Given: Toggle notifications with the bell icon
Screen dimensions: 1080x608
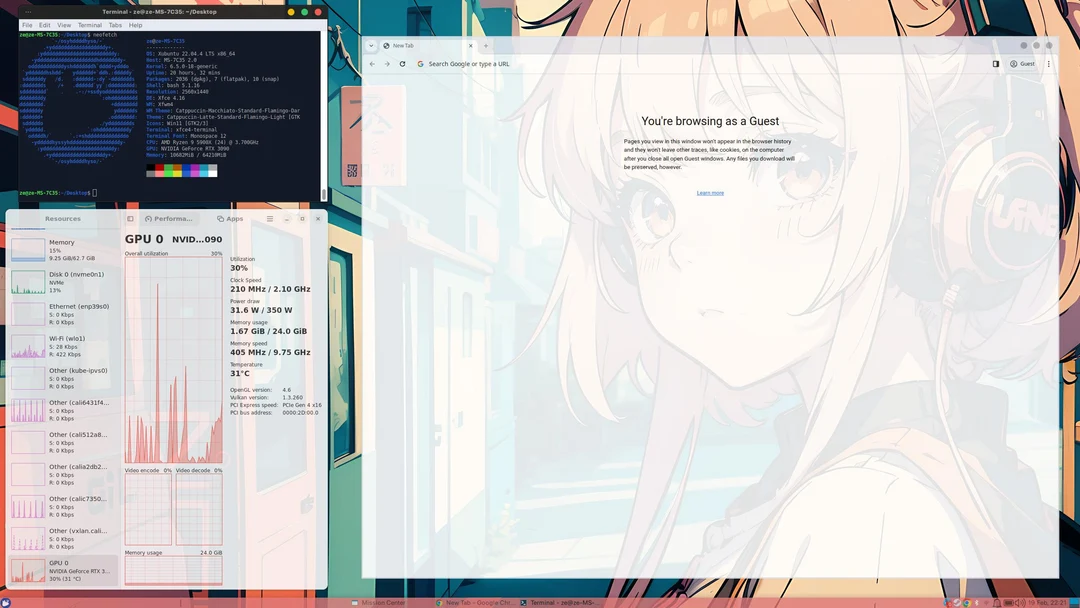Looking at the screenshot, I should pos(997,602).
